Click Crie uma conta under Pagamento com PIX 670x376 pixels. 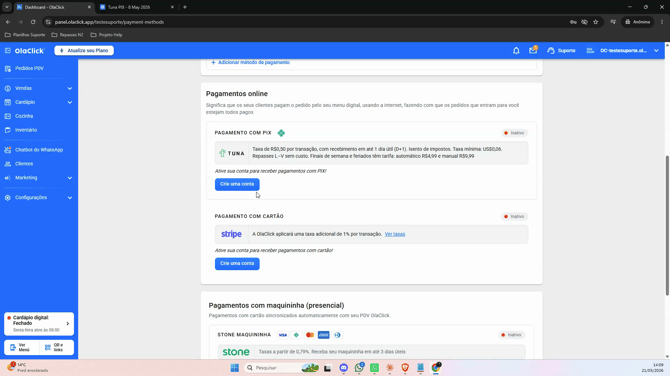[x=237, y=184]
